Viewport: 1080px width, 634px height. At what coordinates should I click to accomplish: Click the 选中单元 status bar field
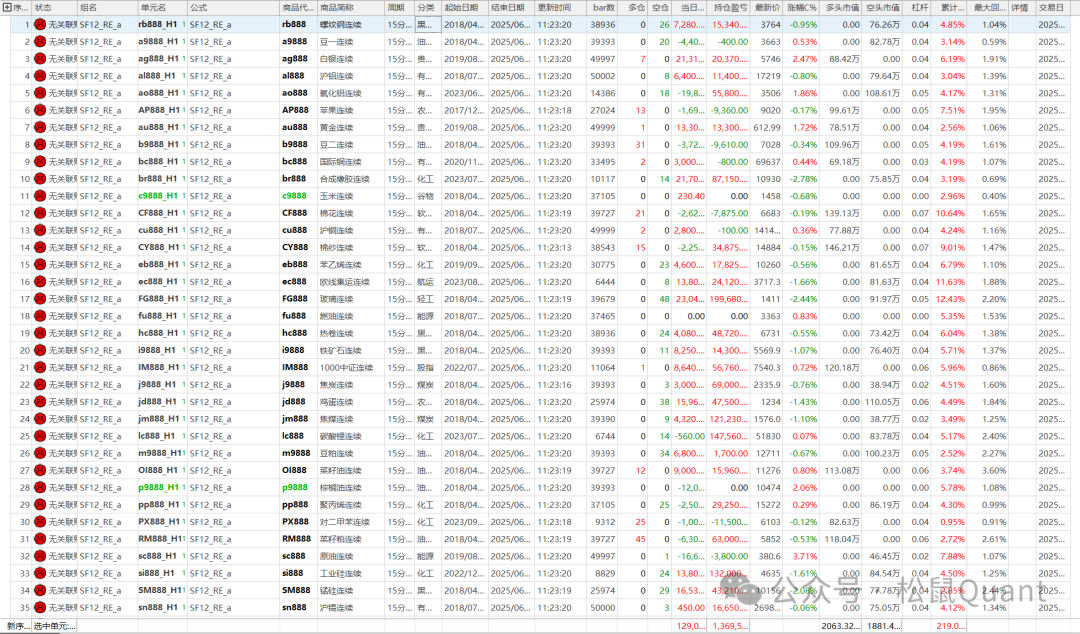pyautogui.click(x=54, y=626)
